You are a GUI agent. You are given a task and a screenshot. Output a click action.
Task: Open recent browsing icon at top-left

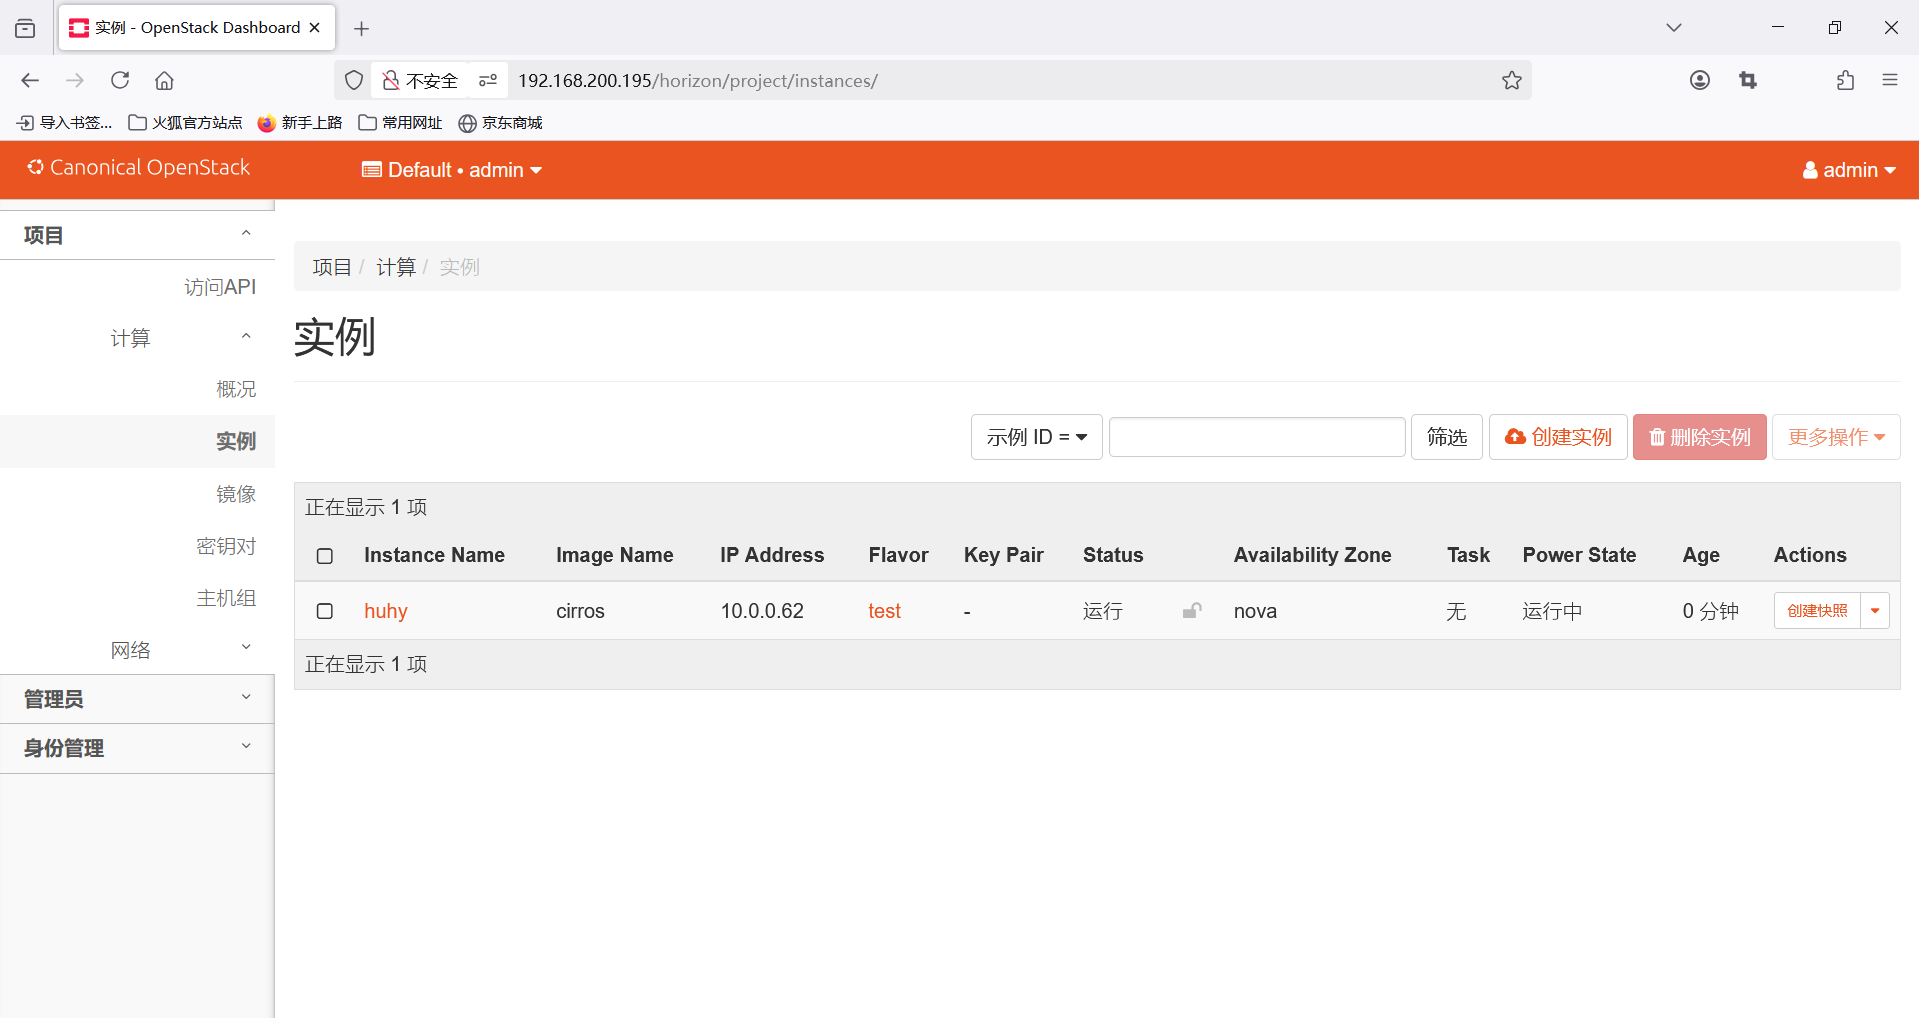[25, 28]
